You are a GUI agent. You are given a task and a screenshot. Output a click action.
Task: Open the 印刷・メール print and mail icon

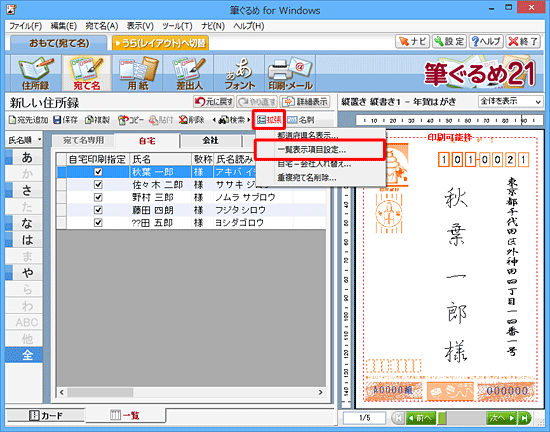pyautogui.click(x=290, y=73)
